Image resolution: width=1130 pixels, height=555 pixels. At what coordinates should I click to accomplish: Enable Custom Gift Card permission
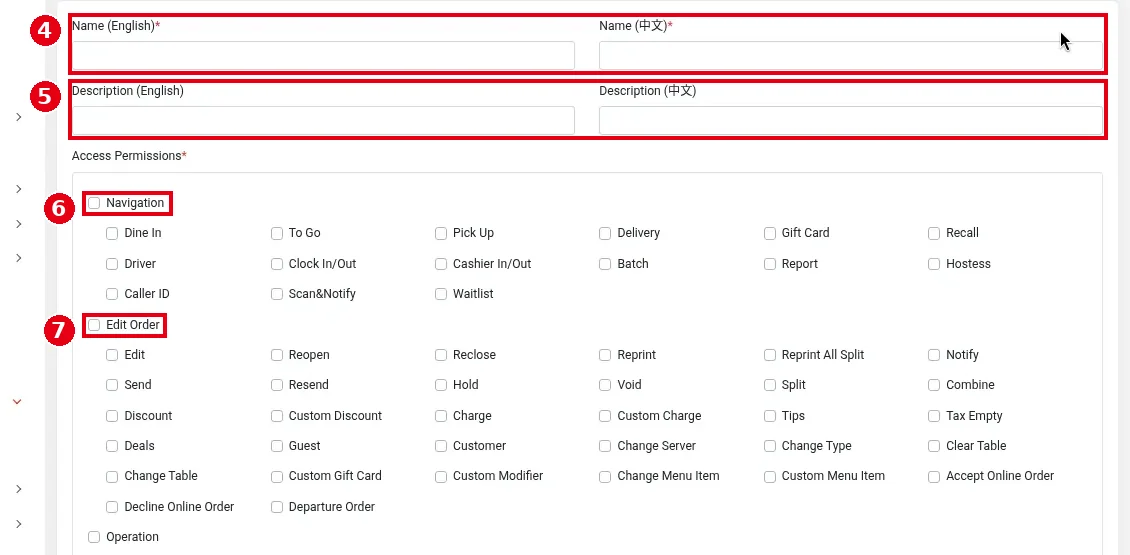(x=277, y=476)
